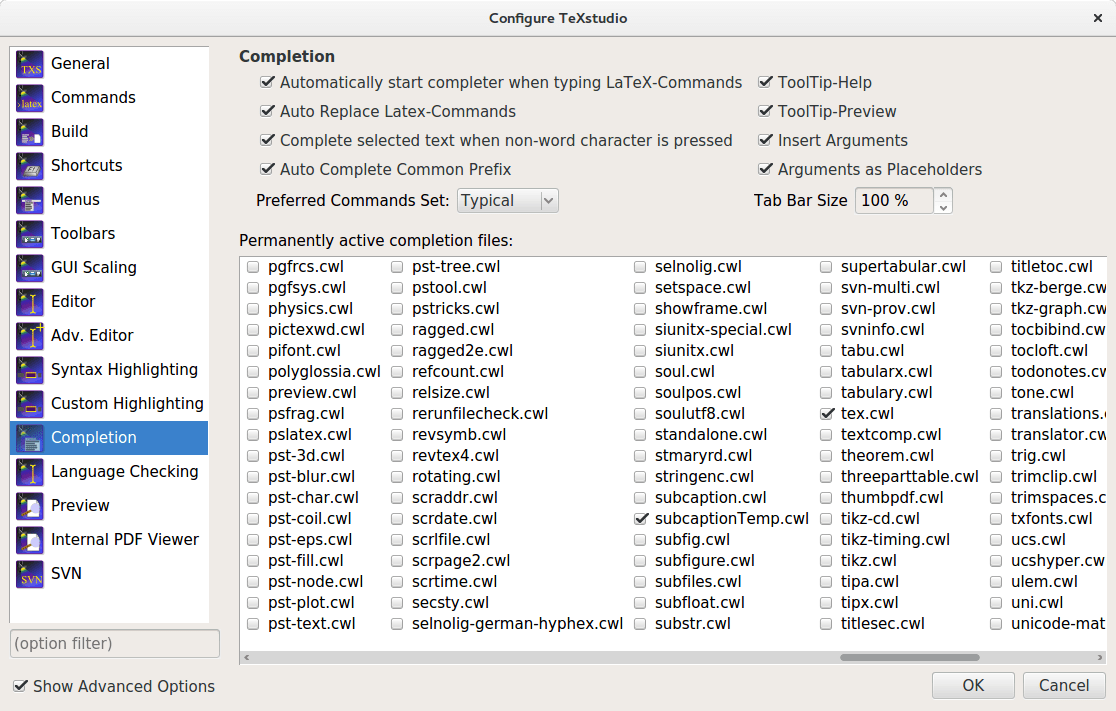Click the Cancel button

point(1064,685)
